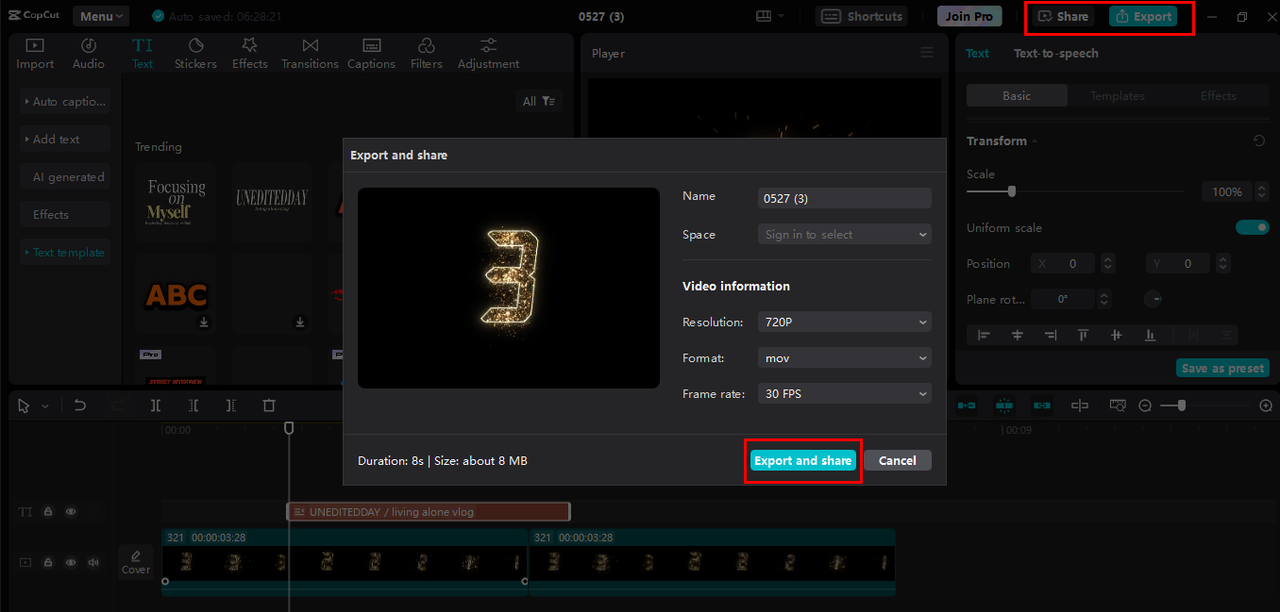This screenshot has height=612, width=1280.
Task: Select the Basic tab
Action: click(1017, 96)
